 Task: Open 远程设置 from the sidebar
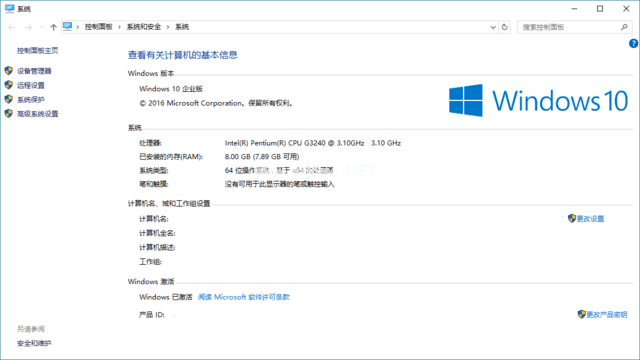point(31,85)
